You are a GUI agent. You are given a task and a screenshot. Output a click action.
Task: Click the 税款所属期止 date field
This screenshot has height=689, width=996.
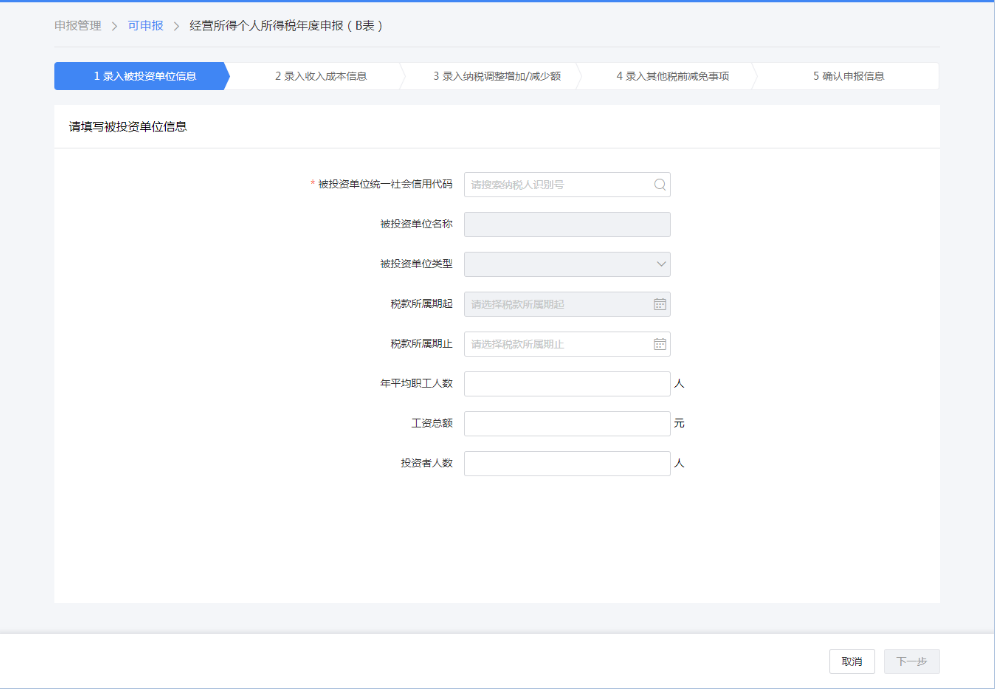[x=557, y=344]
